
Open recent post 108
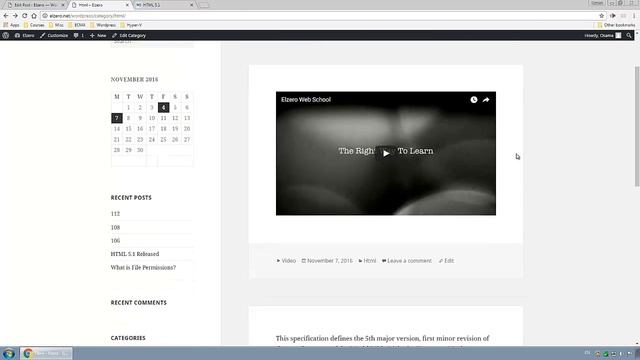click(116, 227)
